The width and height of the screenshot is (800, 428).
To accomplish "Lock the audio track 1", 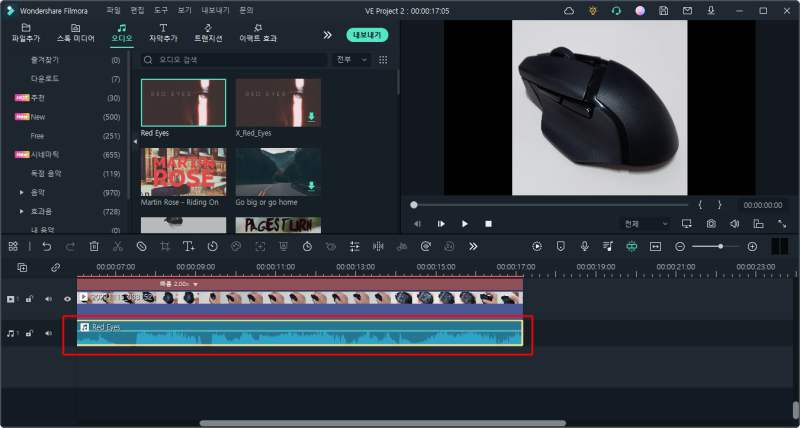I will tap(30, 334).
